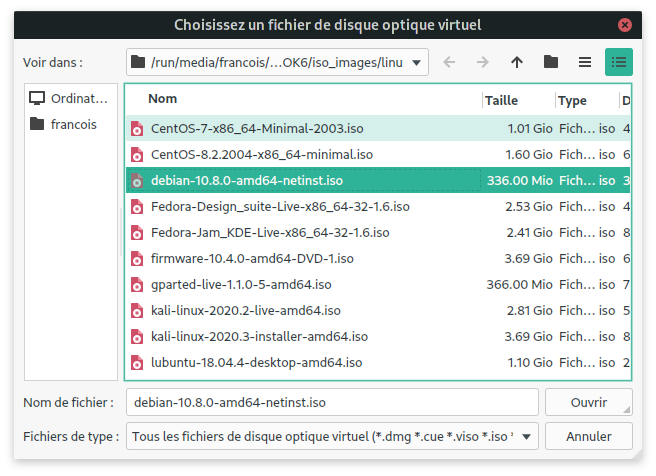Switch to detail view mode

pyautogui.click(x=618, y=62)
